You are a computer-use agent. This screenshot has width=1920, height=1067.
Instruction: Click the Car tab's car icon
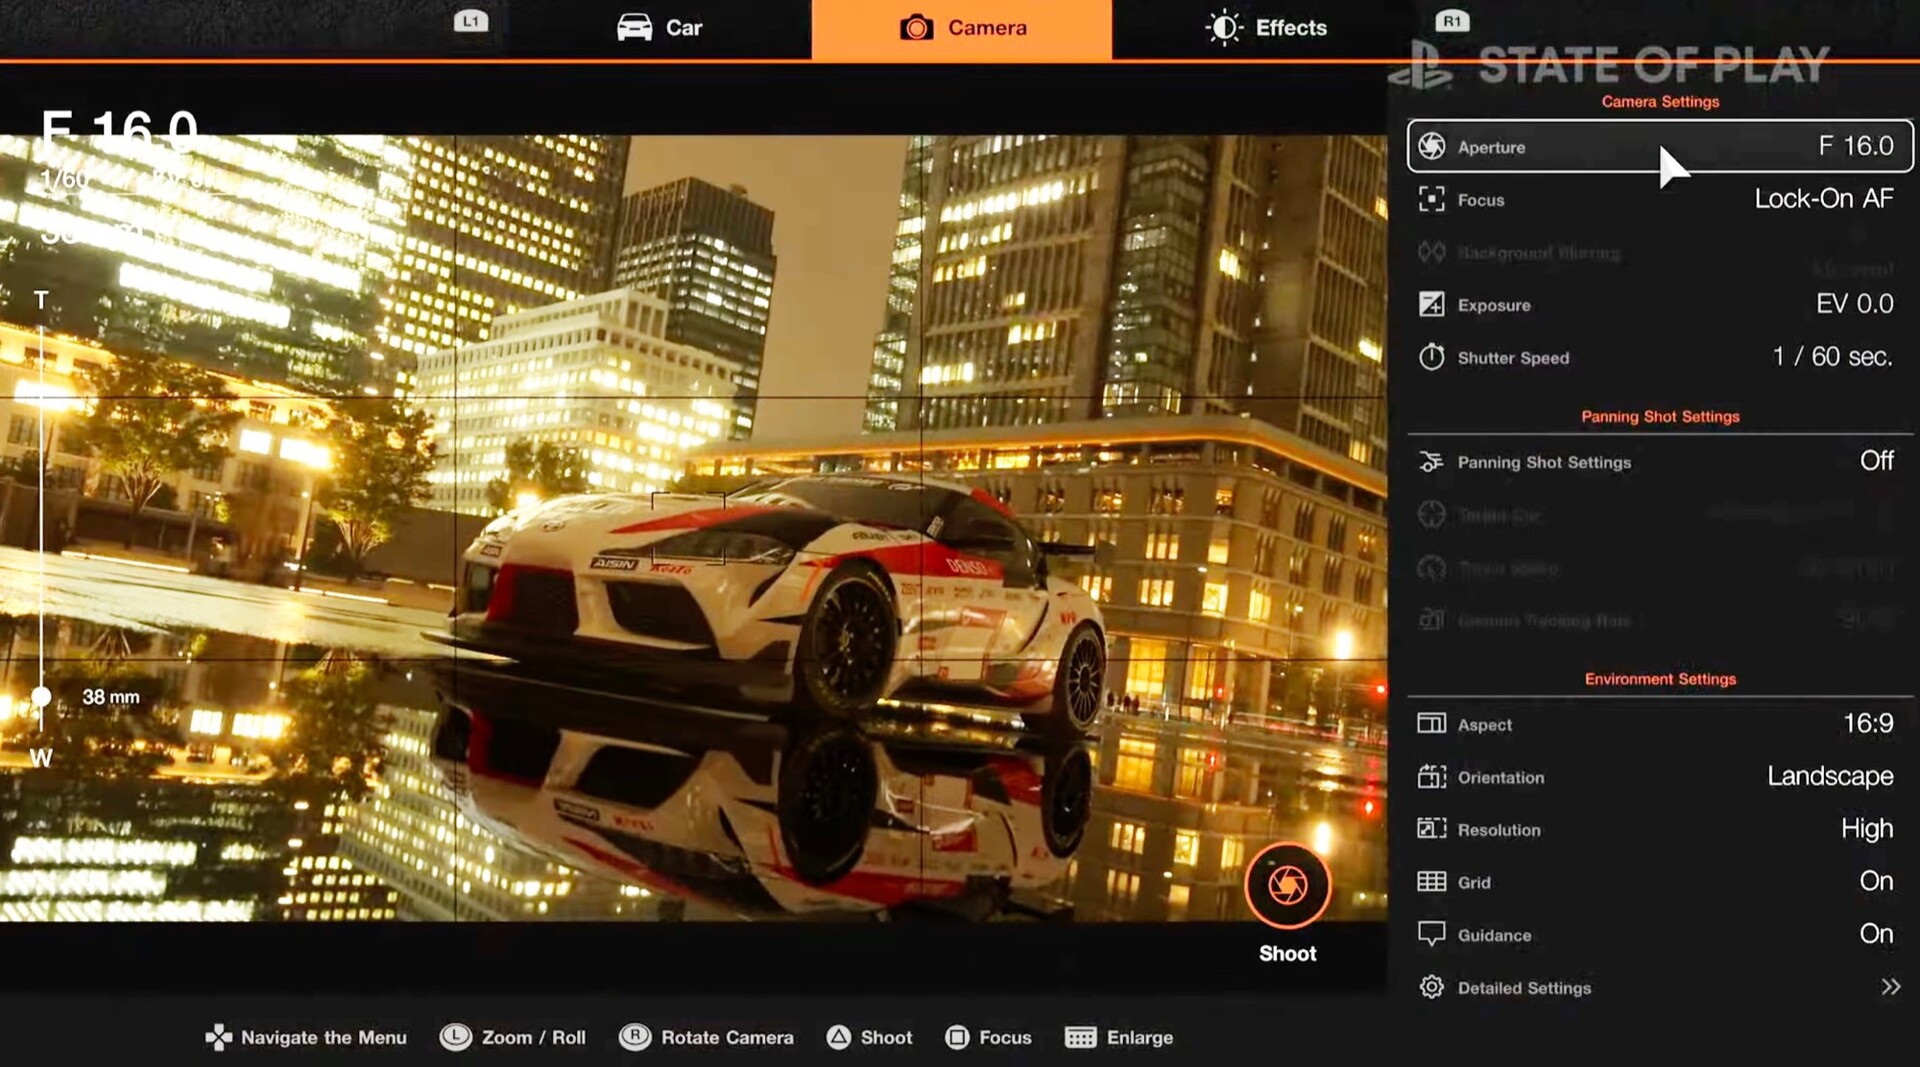pyautogui.click(x=635, y=27)
